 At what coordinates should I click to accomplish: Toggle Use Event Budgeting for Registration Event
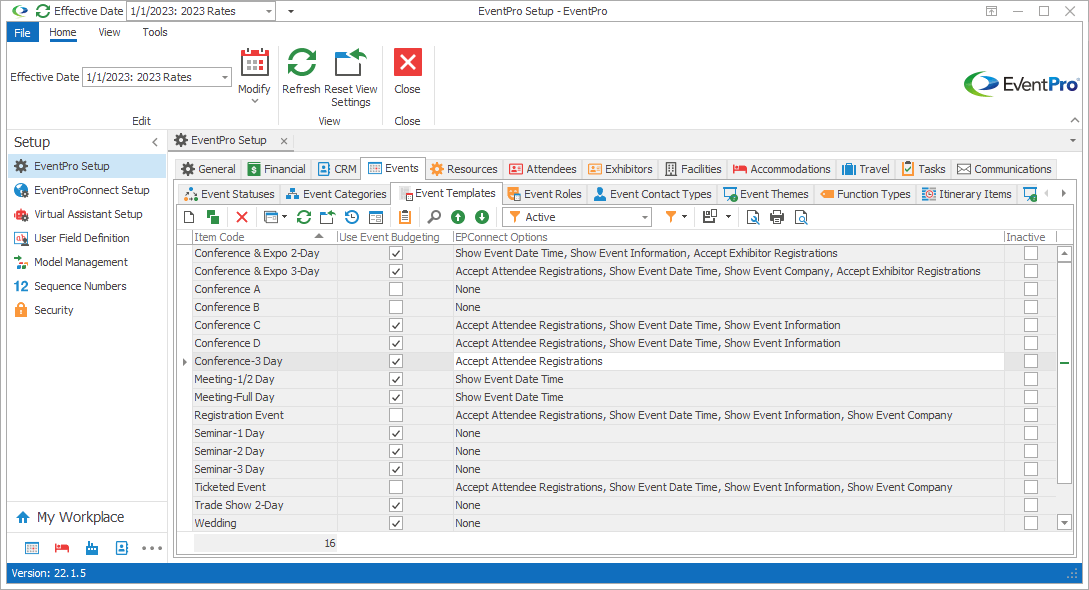(396, 415)
